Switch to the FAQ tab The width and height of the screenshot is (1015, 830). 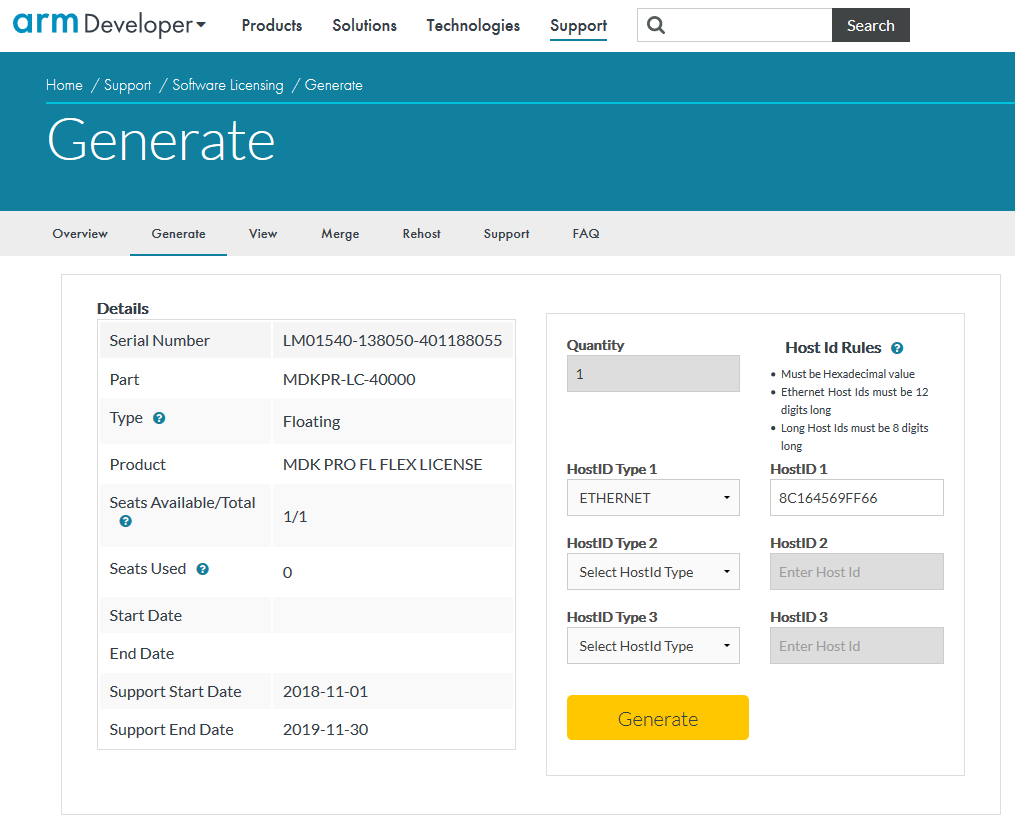tap(586, 234)
